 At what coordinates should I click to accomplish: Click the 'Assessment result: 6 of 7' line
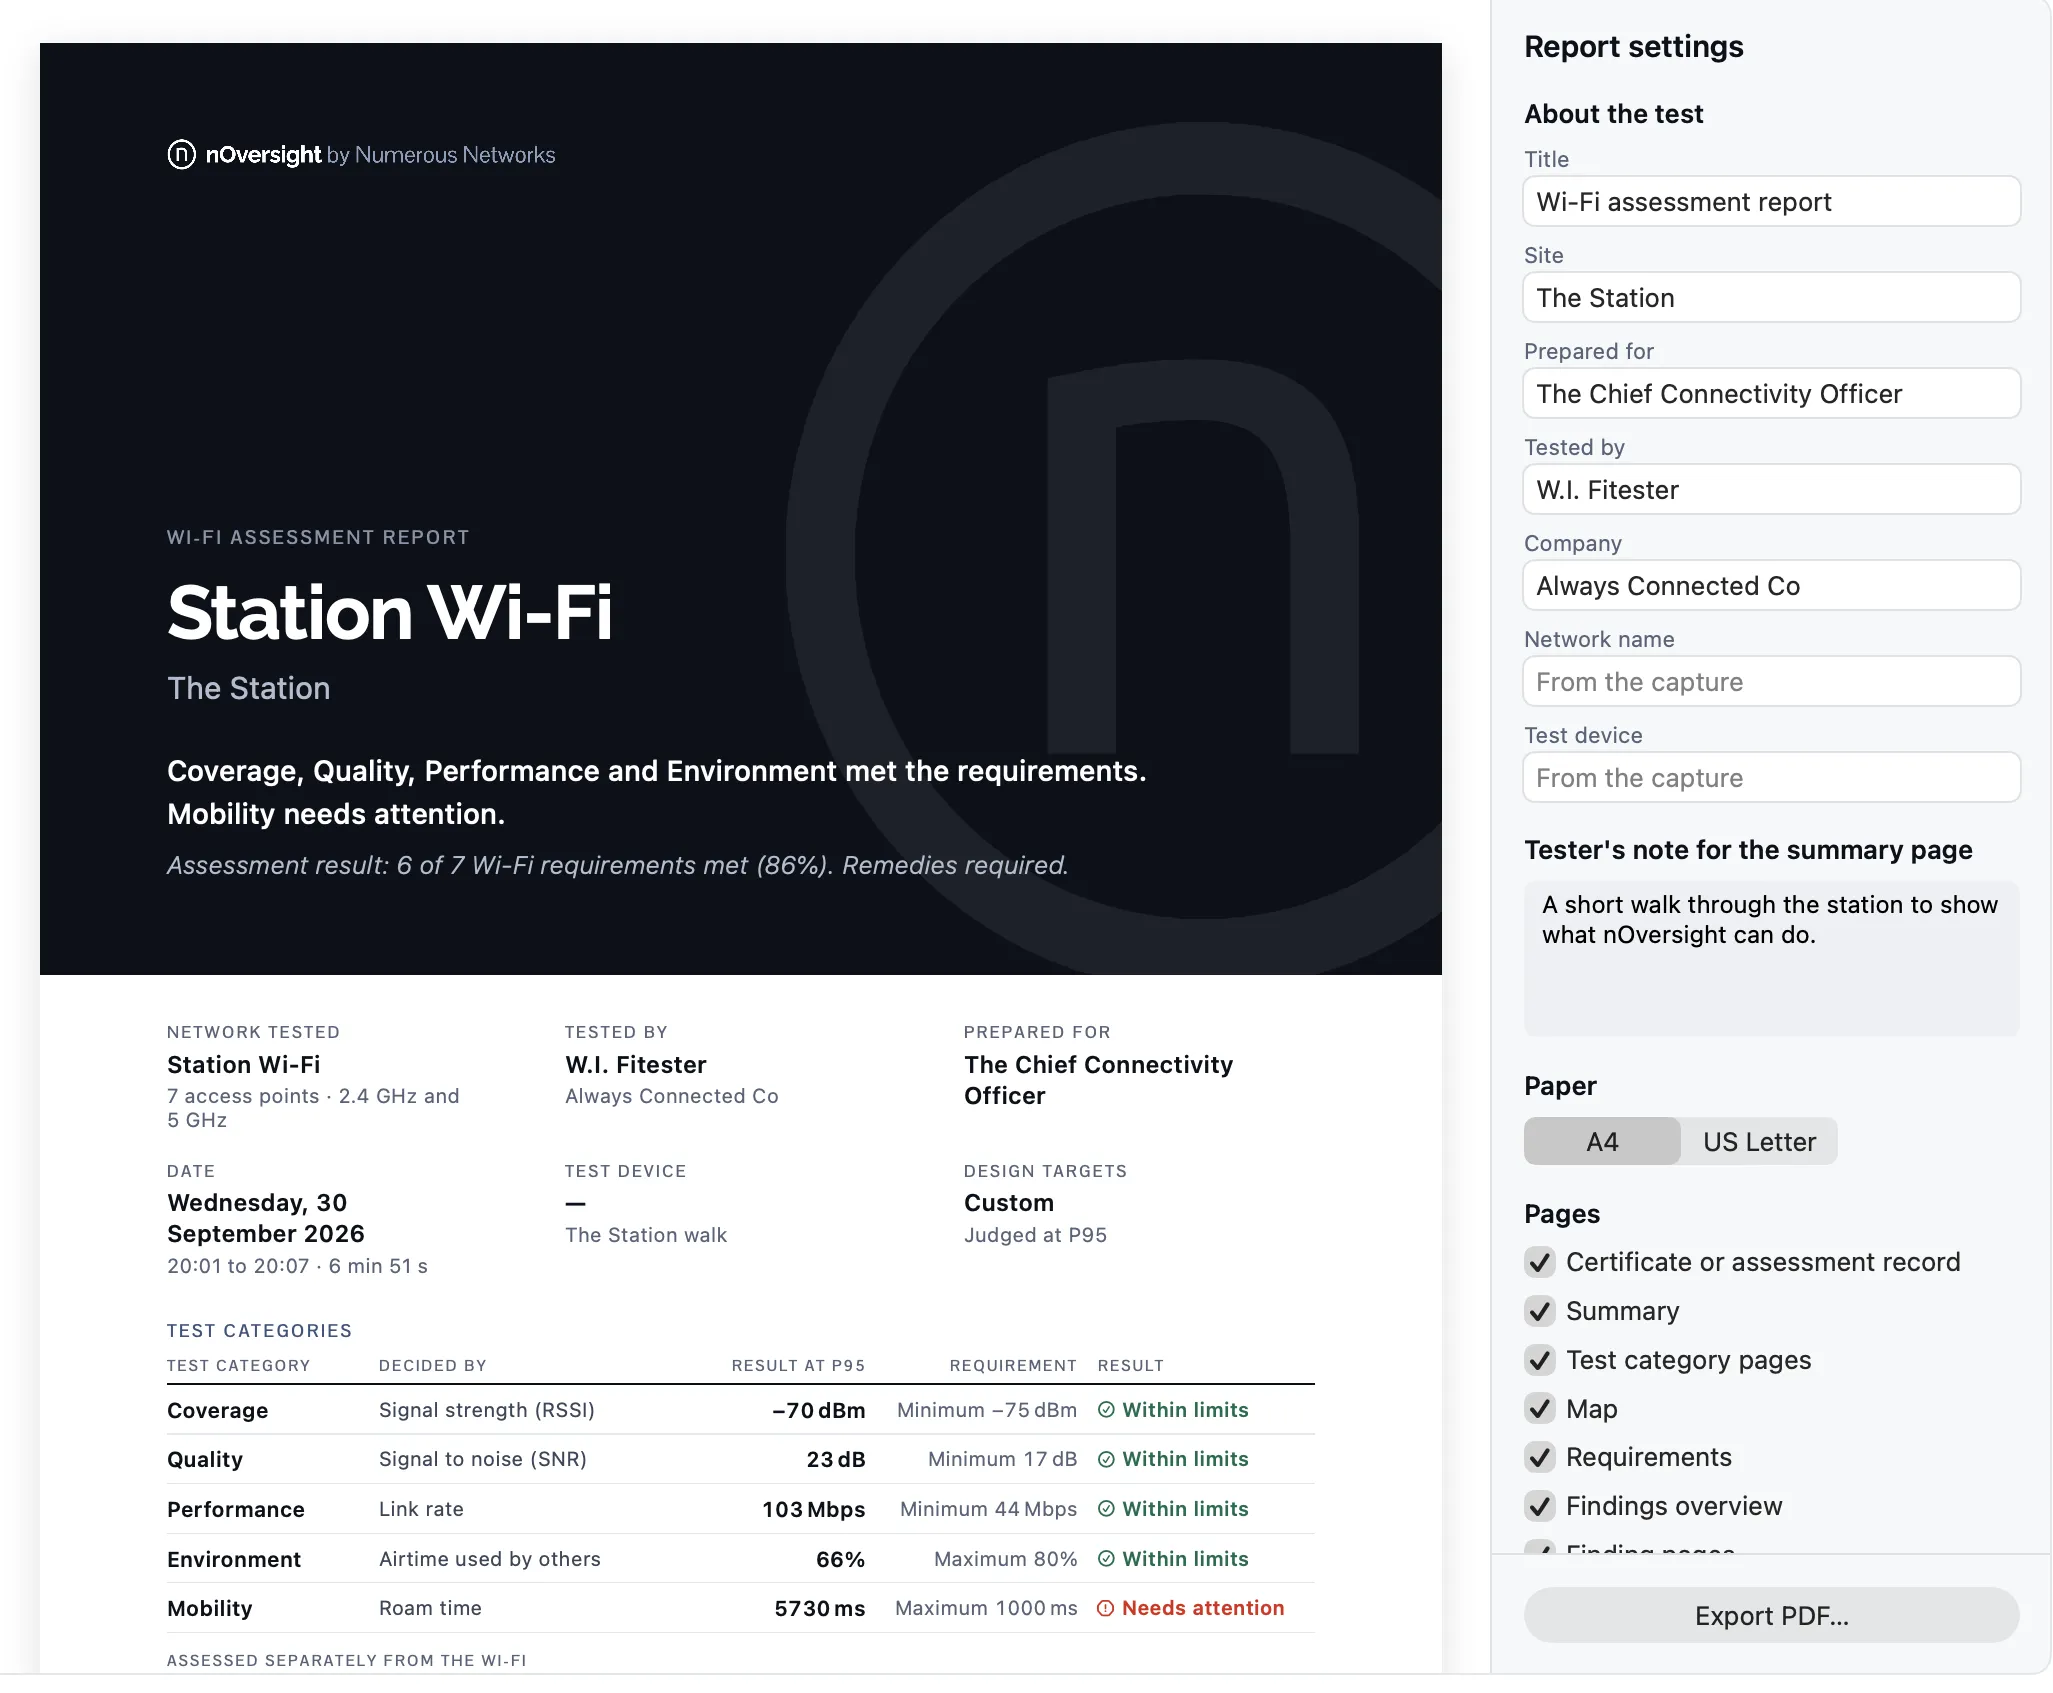(618, 865)
